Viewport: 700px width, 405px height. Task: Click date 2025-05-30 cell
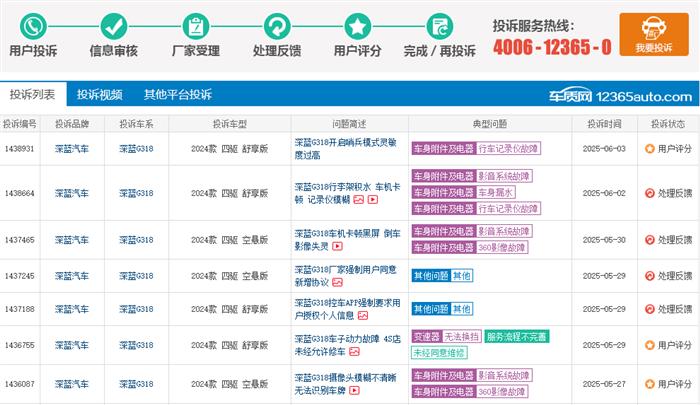coord(604,240)
